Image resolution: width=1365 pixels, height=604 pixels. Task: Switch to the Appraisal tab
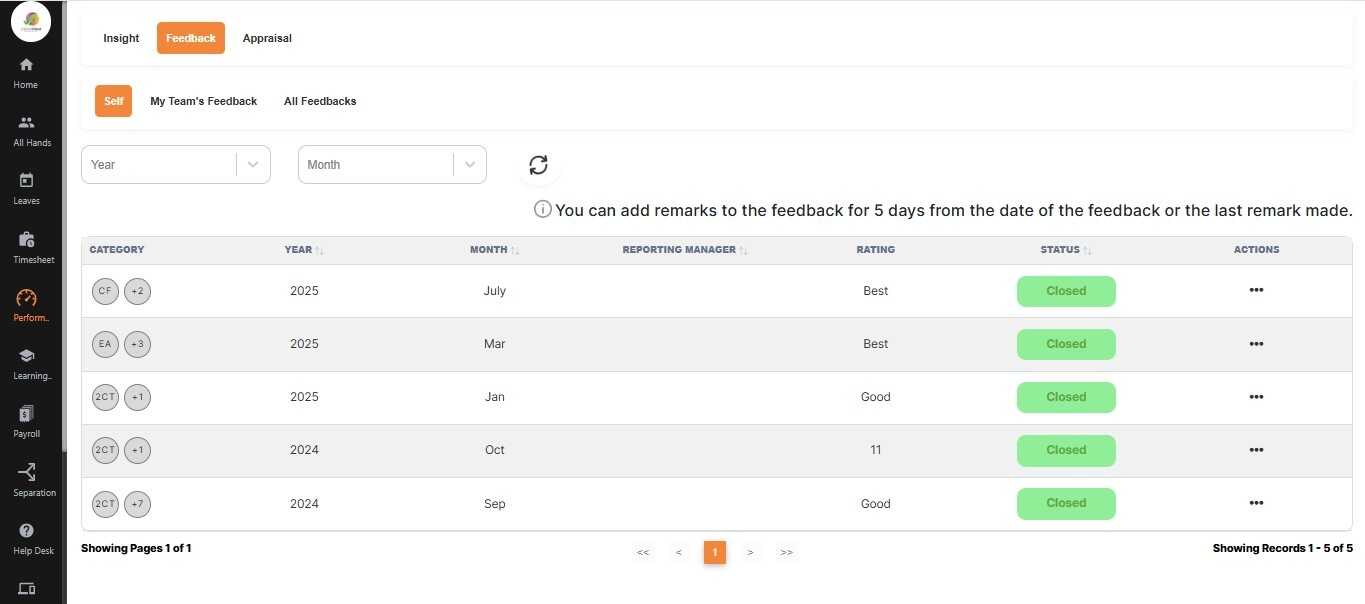tap(267, 38)
